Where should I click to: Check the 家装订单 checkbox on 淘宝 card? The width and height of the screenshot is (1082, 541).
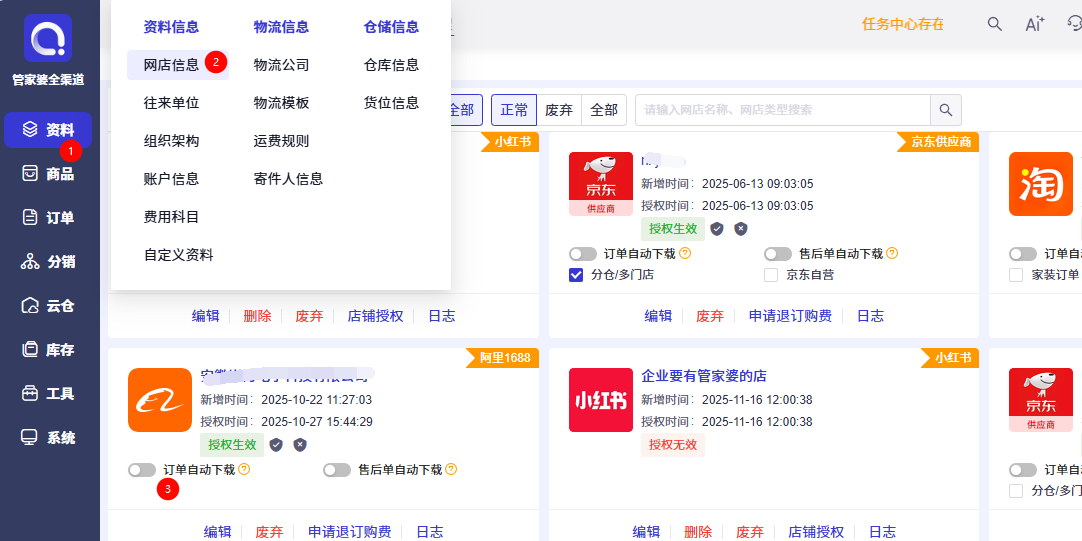(1016, 275)
